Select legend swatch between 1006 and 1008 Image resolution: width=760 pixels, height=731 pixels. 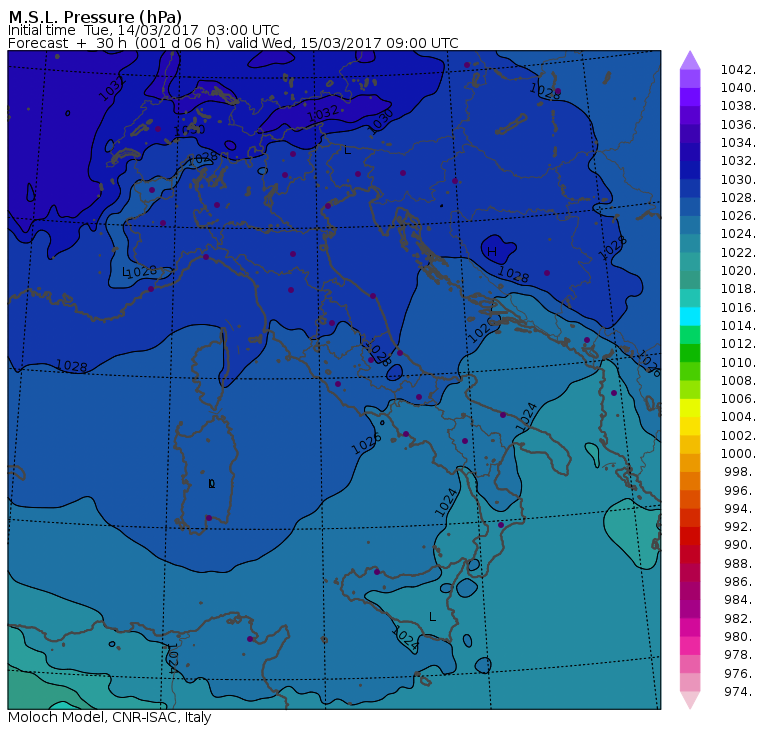[690, 390]
